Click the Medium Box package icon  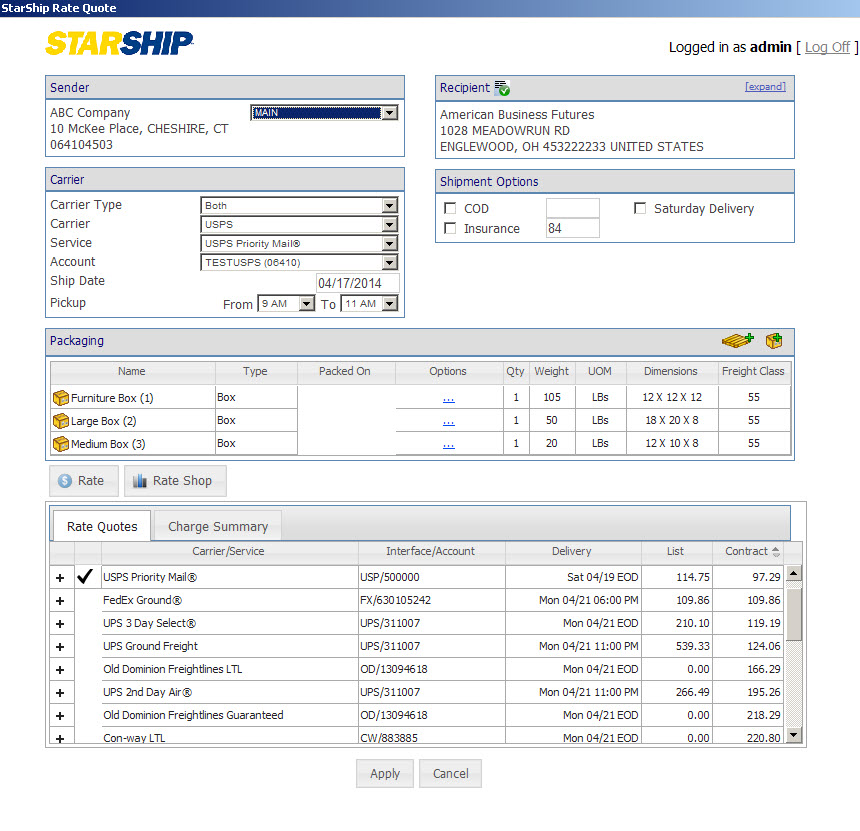tap(60, 444)
